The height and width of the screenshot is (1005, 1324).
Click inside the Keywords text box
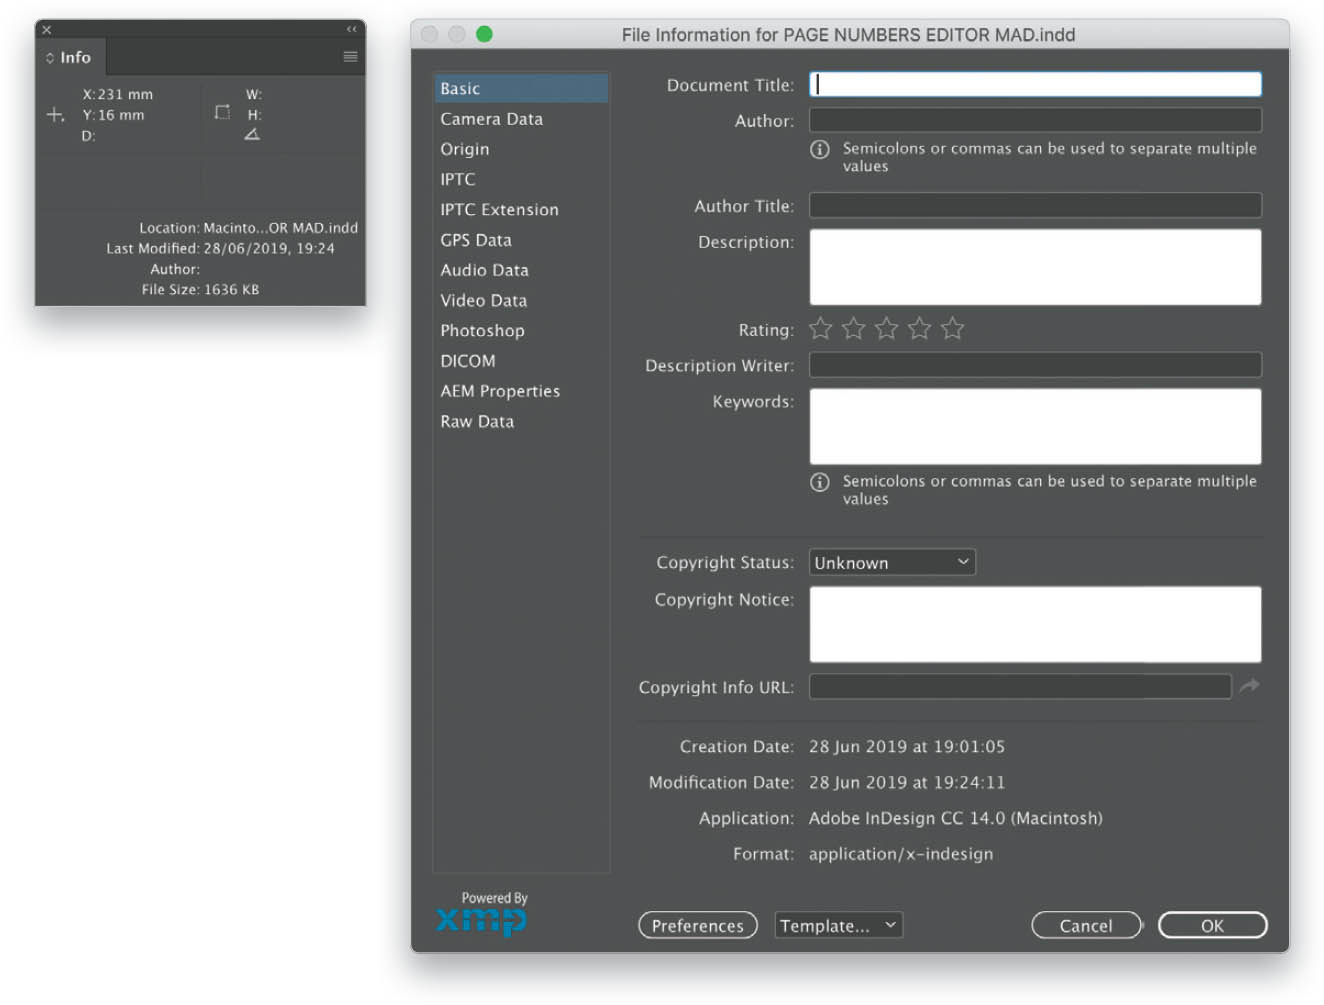[x=1035, y=426]
